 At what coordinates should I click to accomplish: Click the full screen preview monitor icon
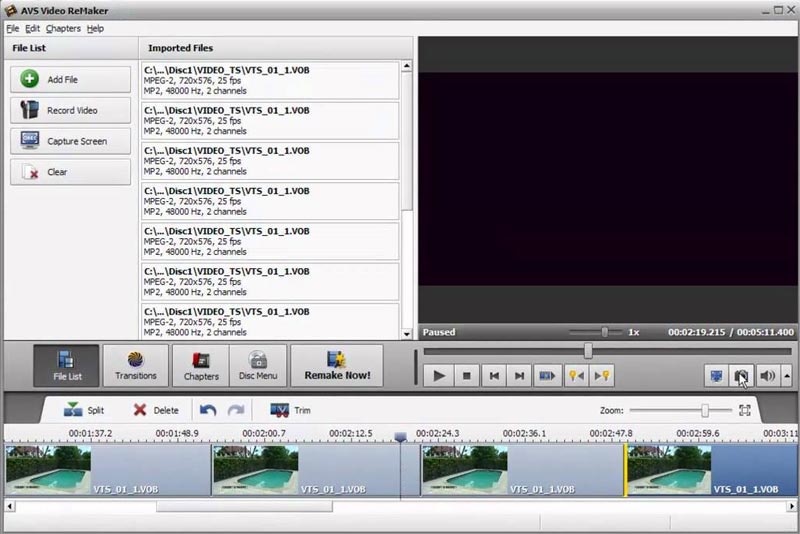716,376
